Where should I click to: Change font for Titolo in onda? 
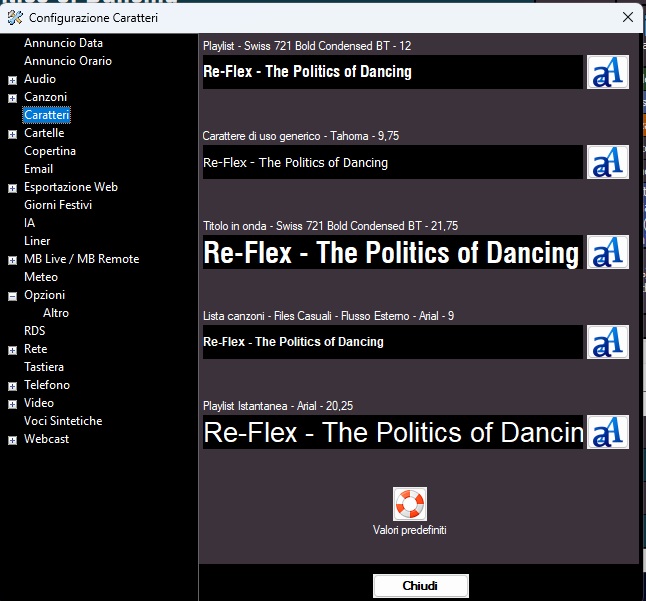607,252
